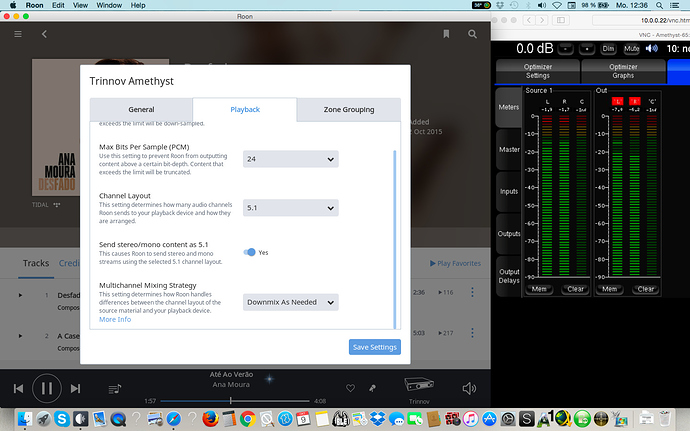The image size is (690, 431).
Task: Open the Window menu
Action: [109, 5]
